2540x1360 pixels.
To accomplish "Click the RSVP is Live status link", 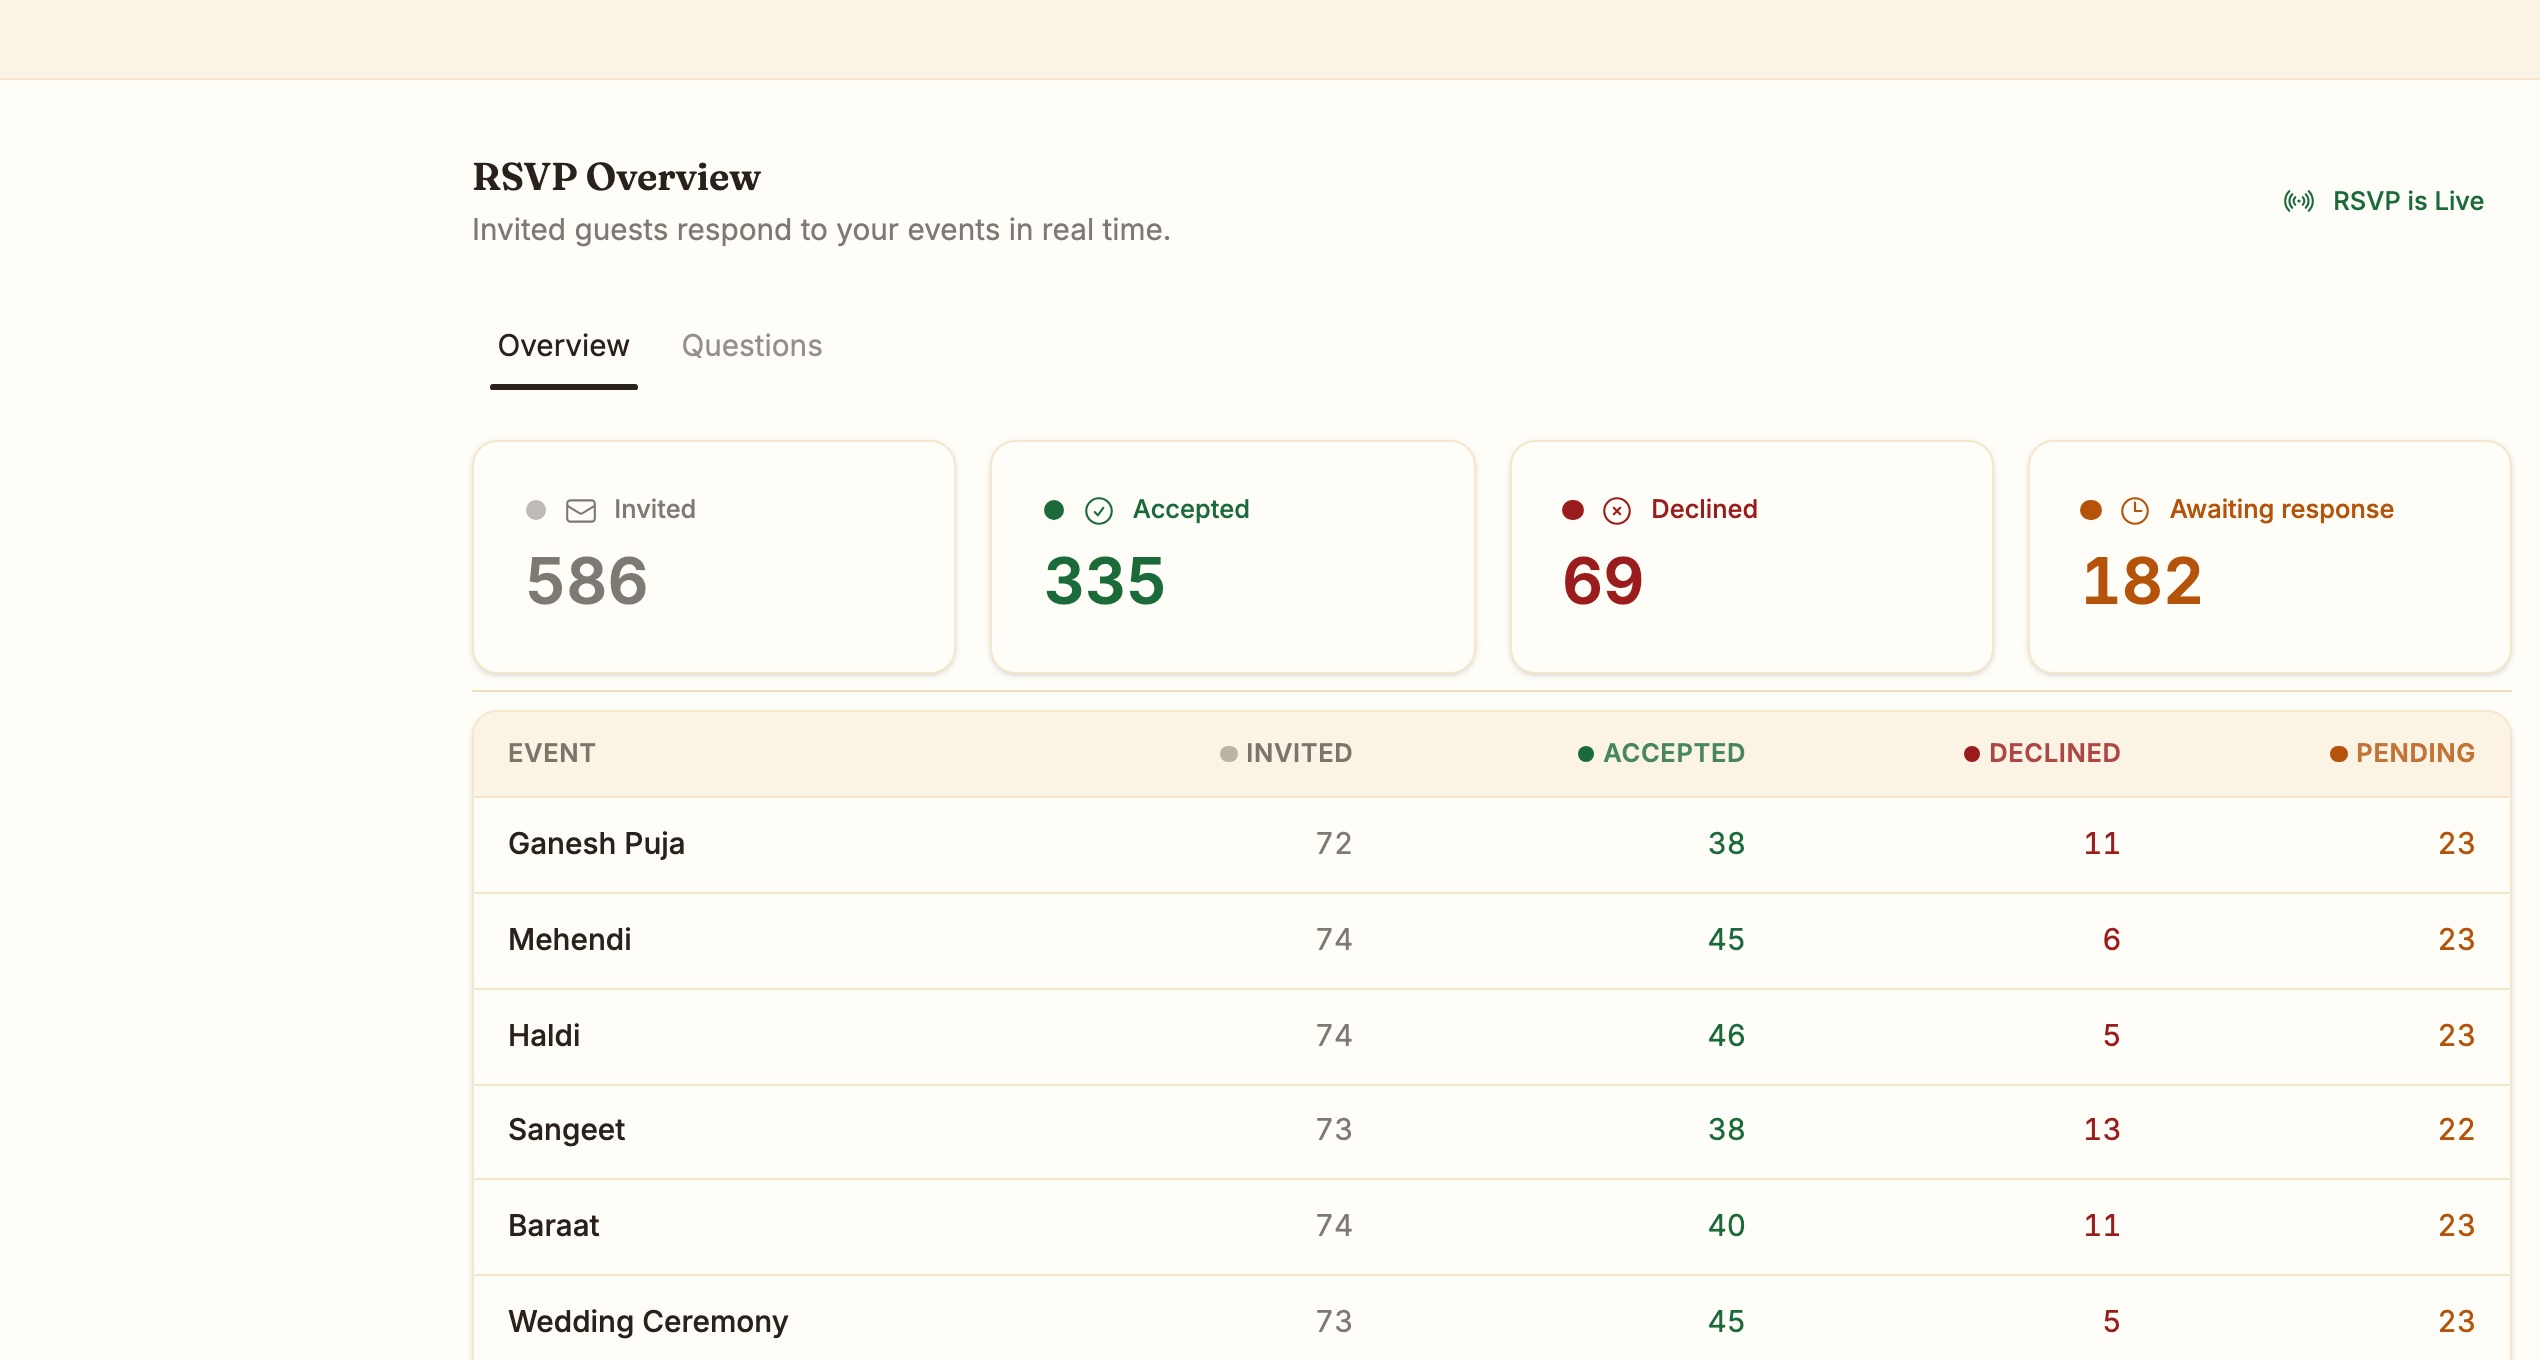I will tap(2383, 201).
